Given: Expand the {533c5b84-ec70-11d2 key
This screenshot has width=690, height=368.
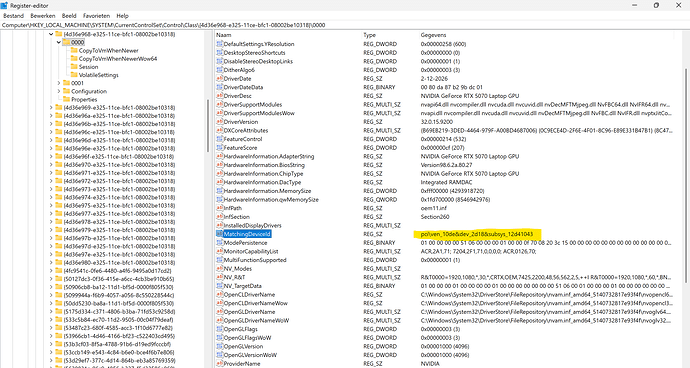Looking at the screenshot, I should click(51, 320).
